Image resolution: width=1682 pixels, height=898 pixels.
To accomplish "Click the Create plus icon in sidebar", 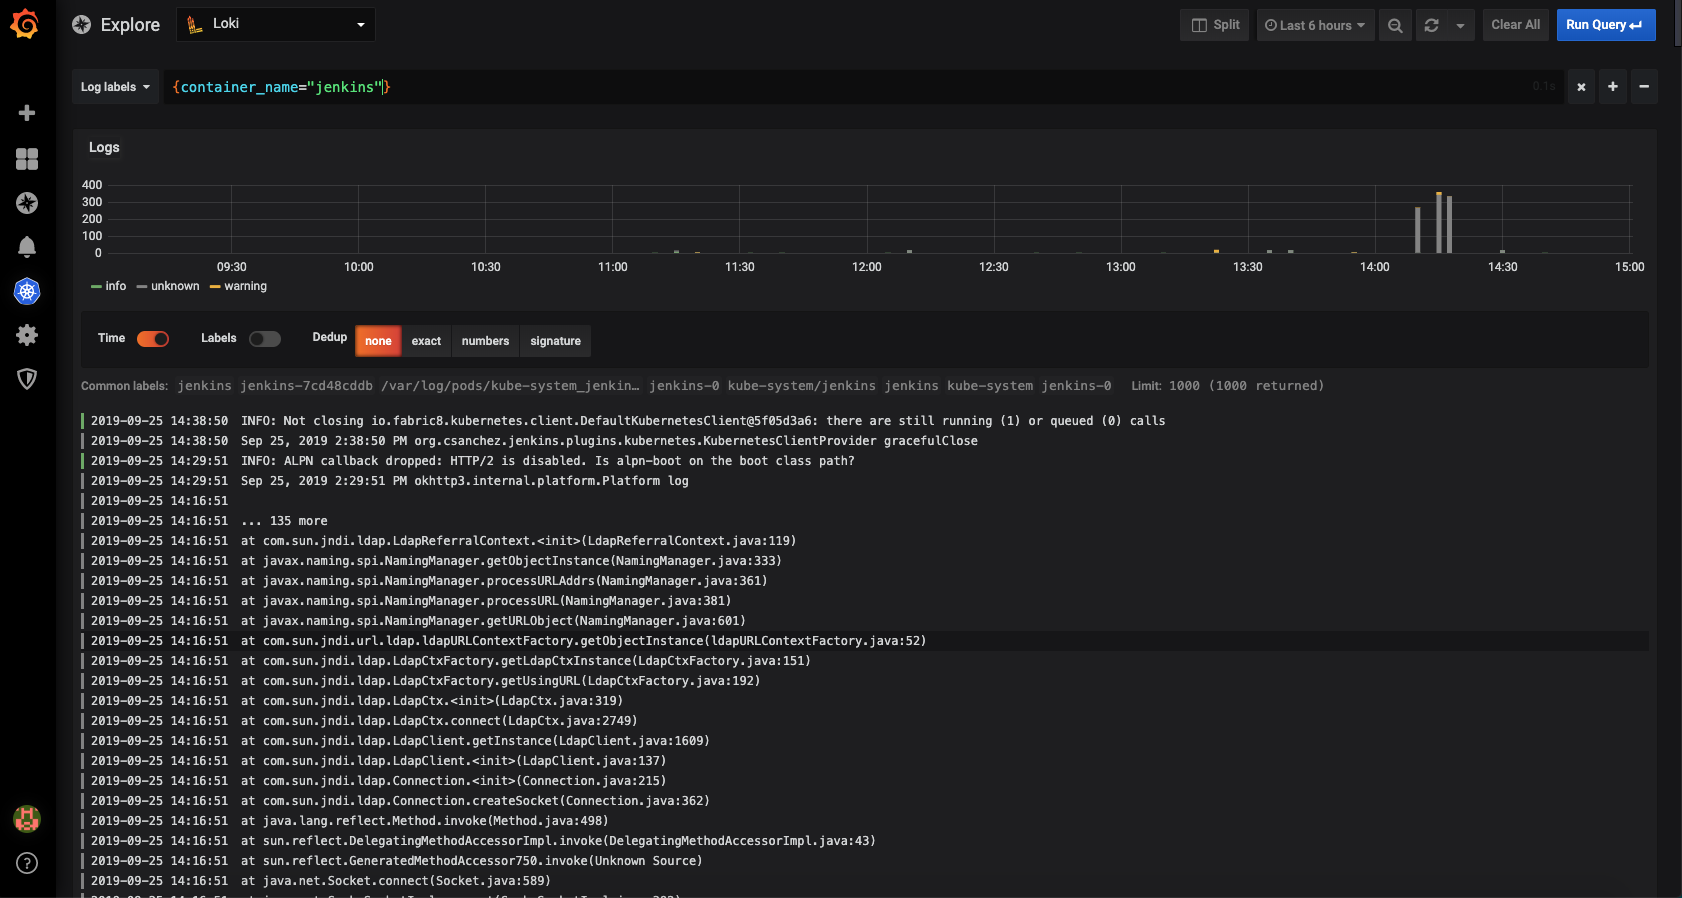I will (27, 113).
